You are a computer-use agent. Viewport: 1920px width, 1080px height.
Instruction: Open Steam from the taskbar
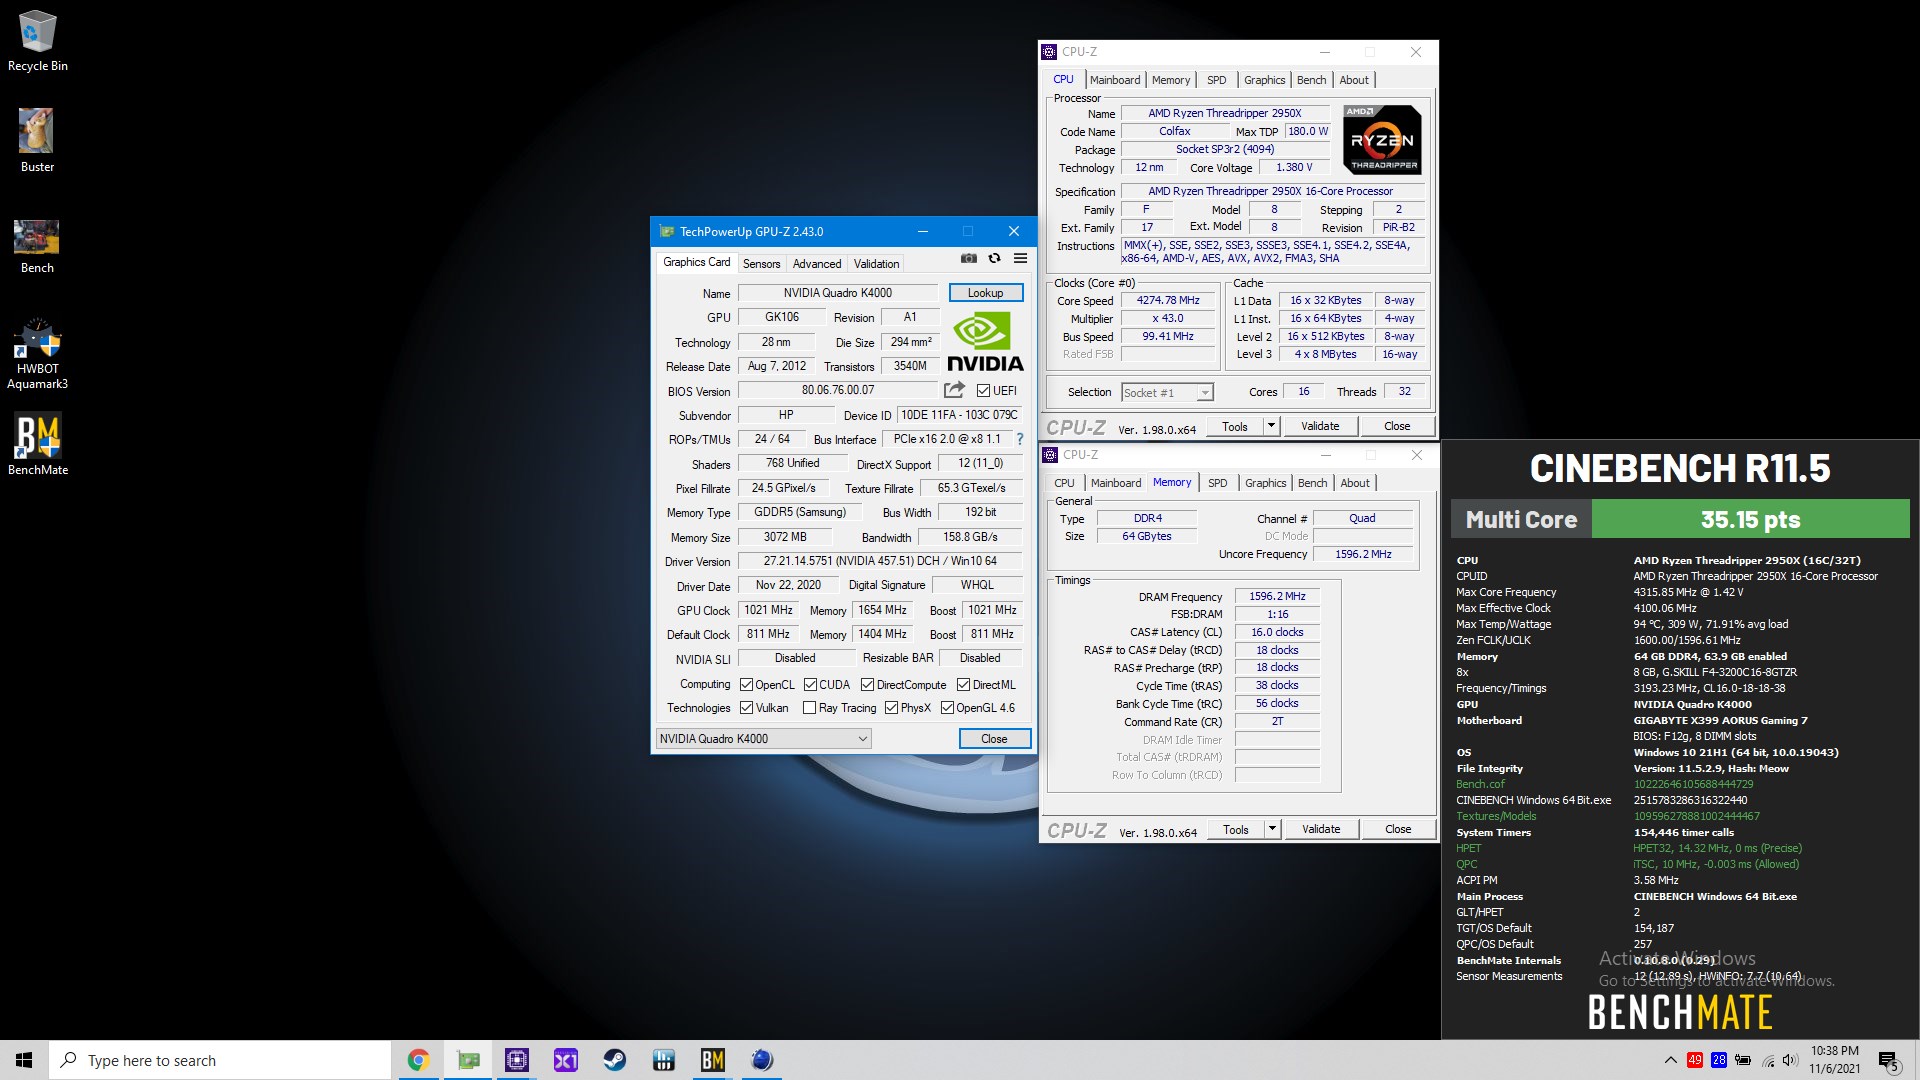[x=615, y=1060]
